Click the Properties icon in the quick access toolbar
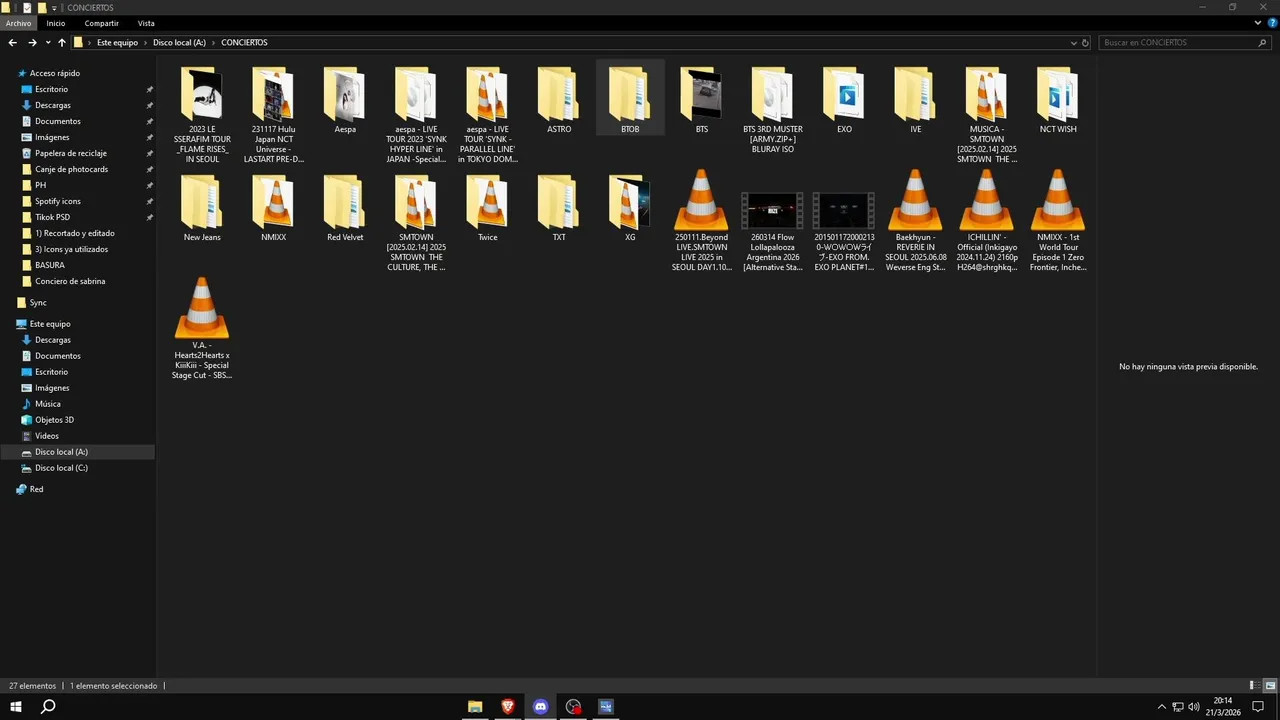1280x720 pixels. pos(27,7)
